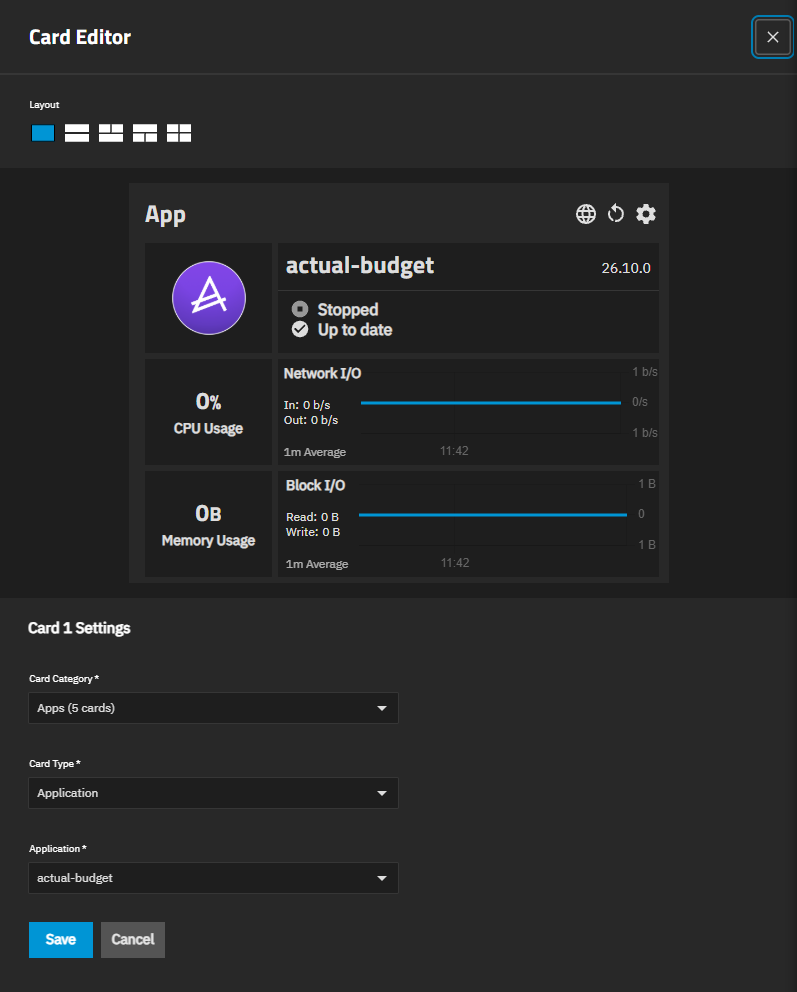Click the Layout label

[x=44, y=104]
